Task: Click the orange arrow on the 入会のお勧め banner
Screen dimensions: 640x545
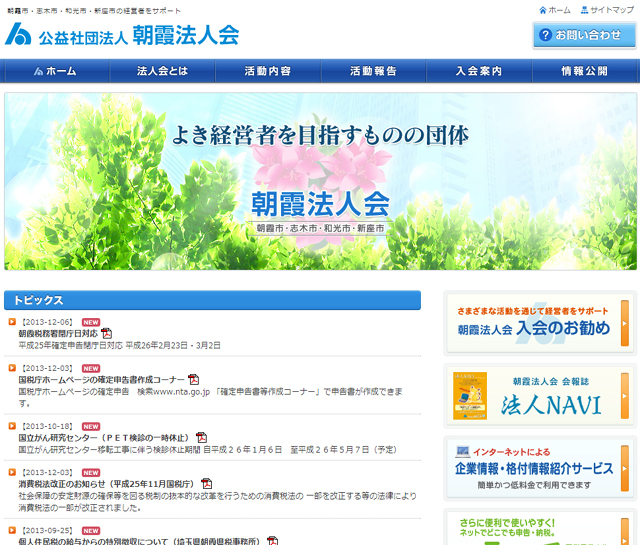Action: pos(625,322)
